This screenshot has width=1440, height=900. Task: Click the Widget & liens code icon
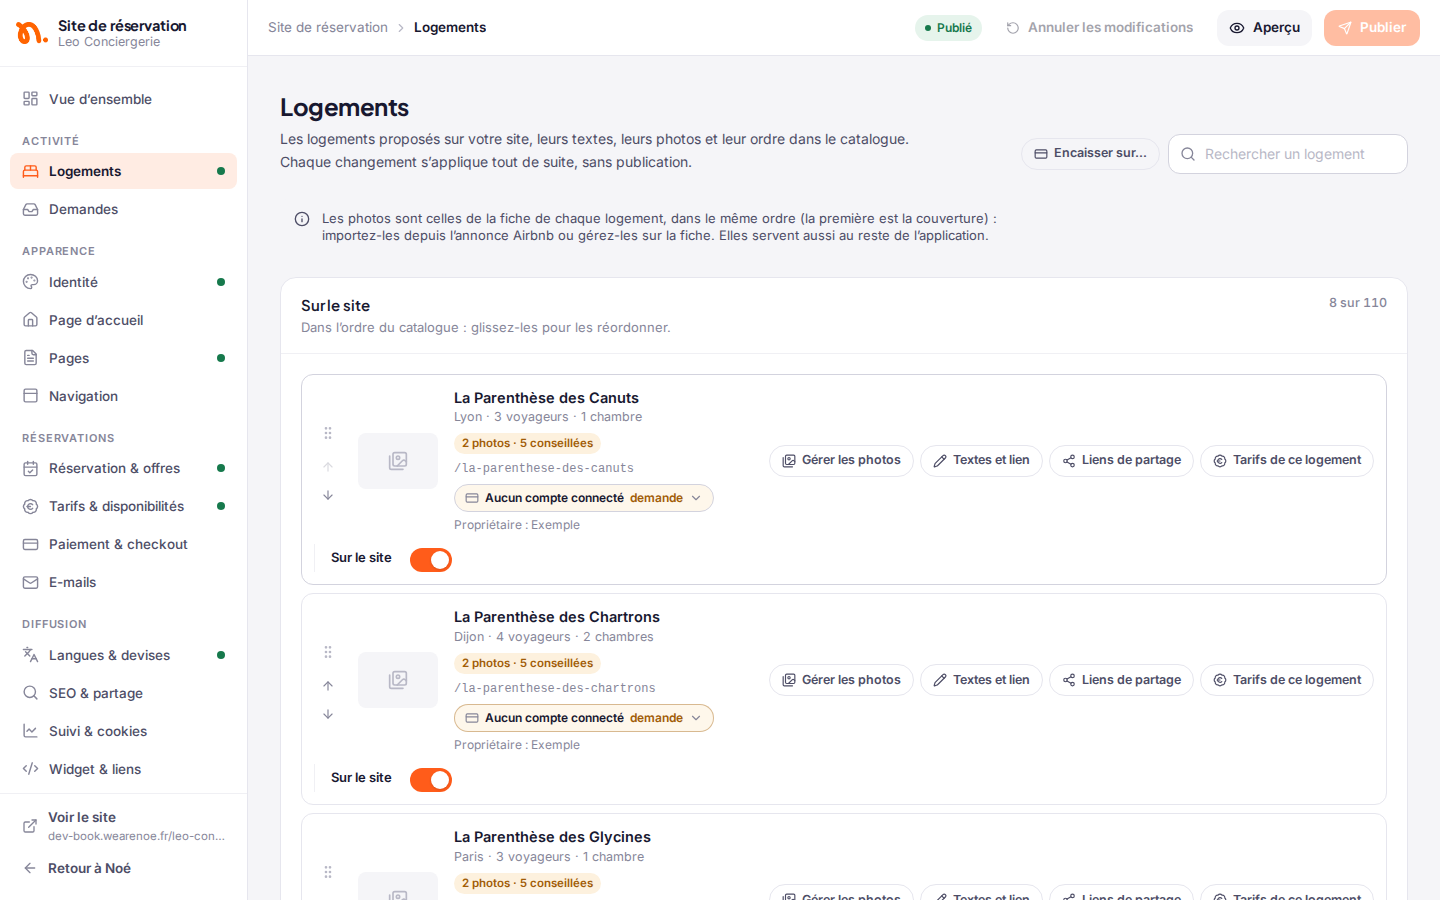[31, 769]
